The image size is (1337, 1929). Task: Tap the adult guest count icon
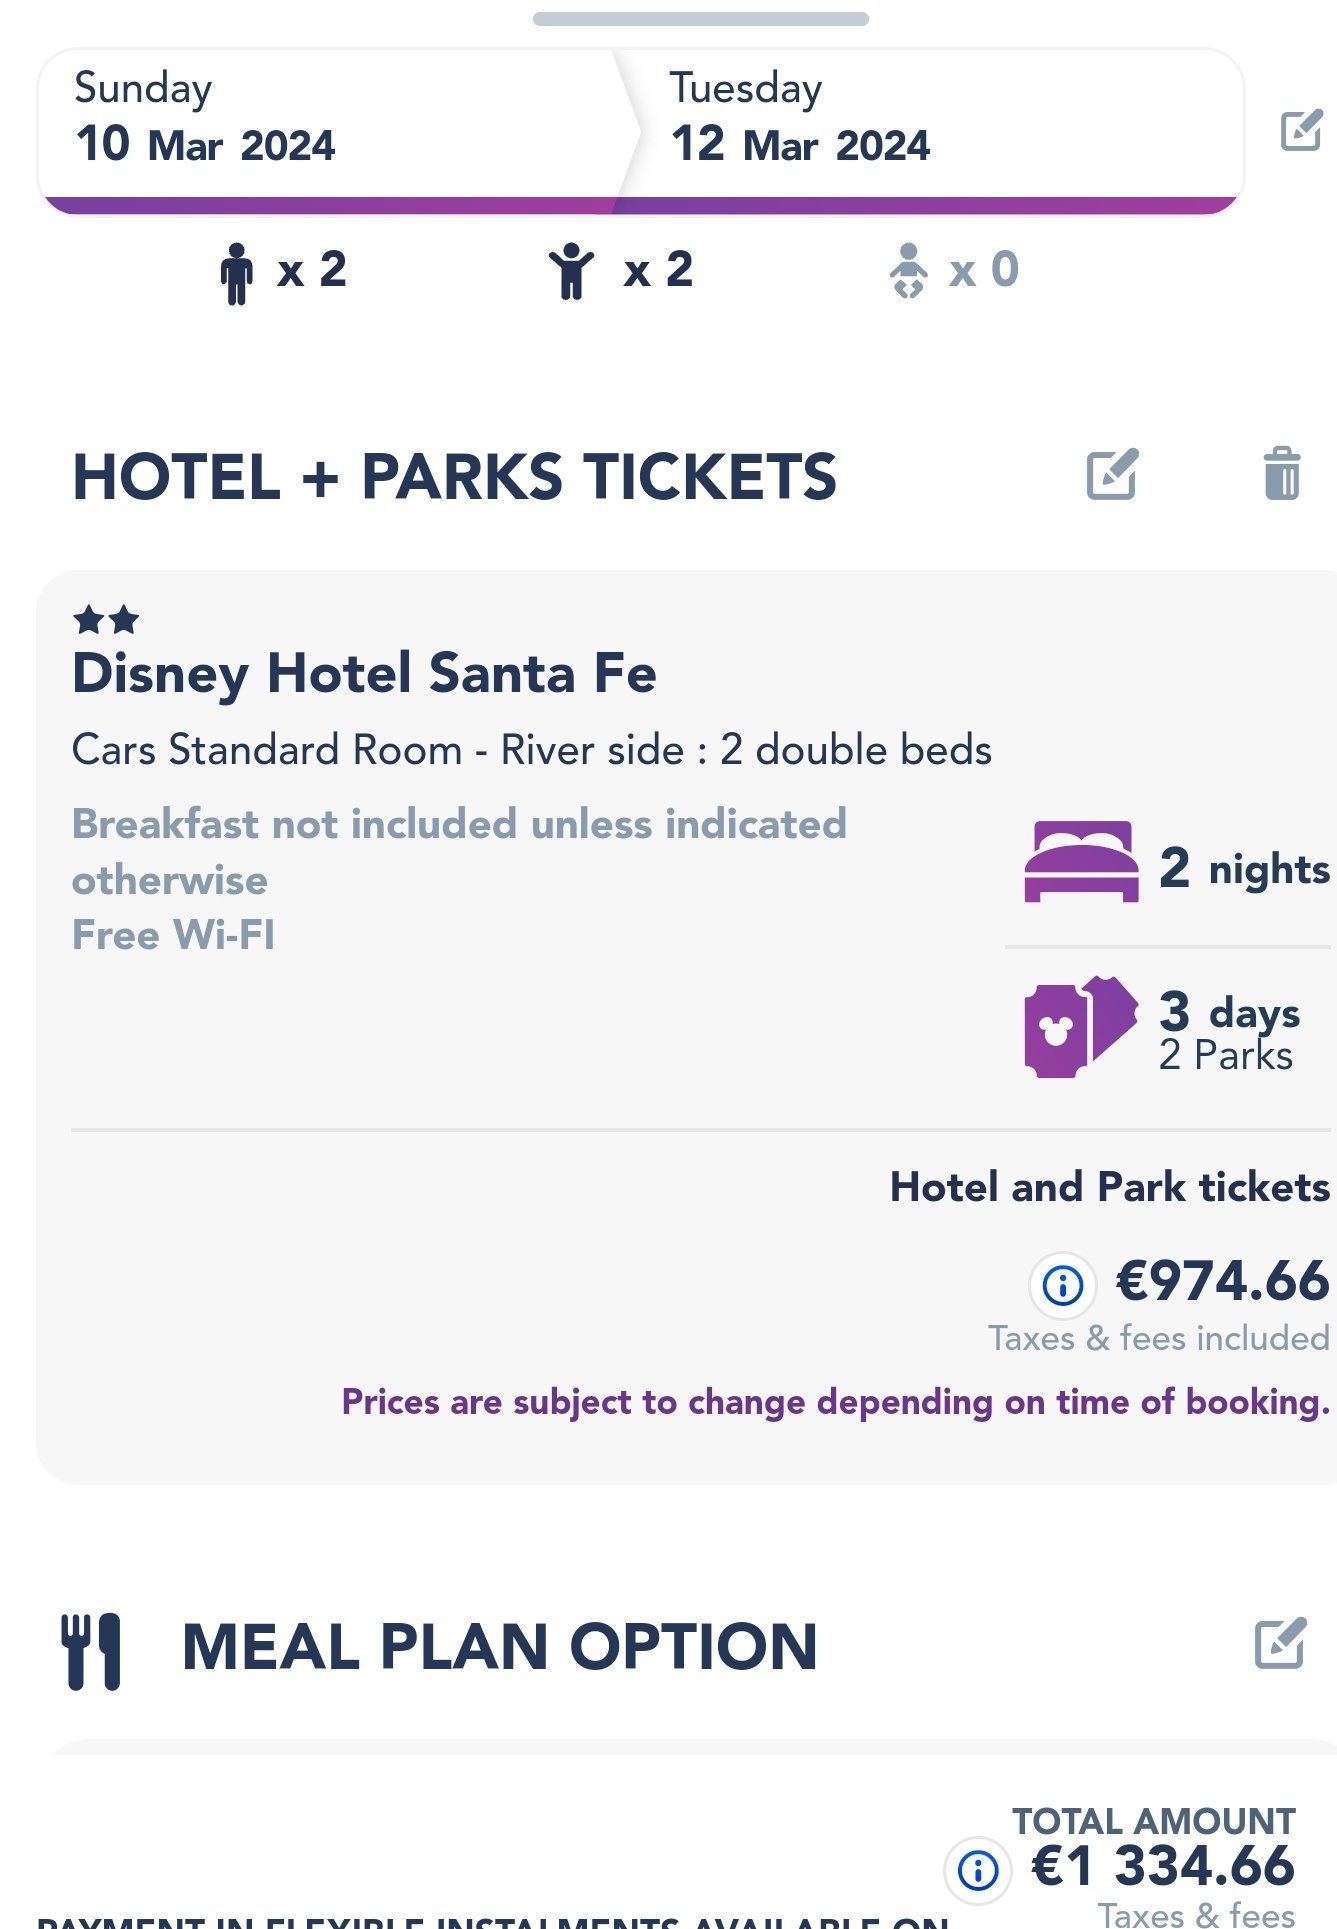(237, 272)
